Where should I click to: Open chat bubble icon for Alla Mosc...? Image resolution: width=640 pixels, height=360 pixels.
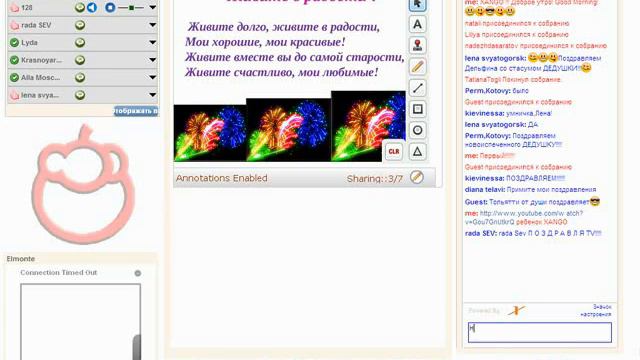[x=80, y=77]
